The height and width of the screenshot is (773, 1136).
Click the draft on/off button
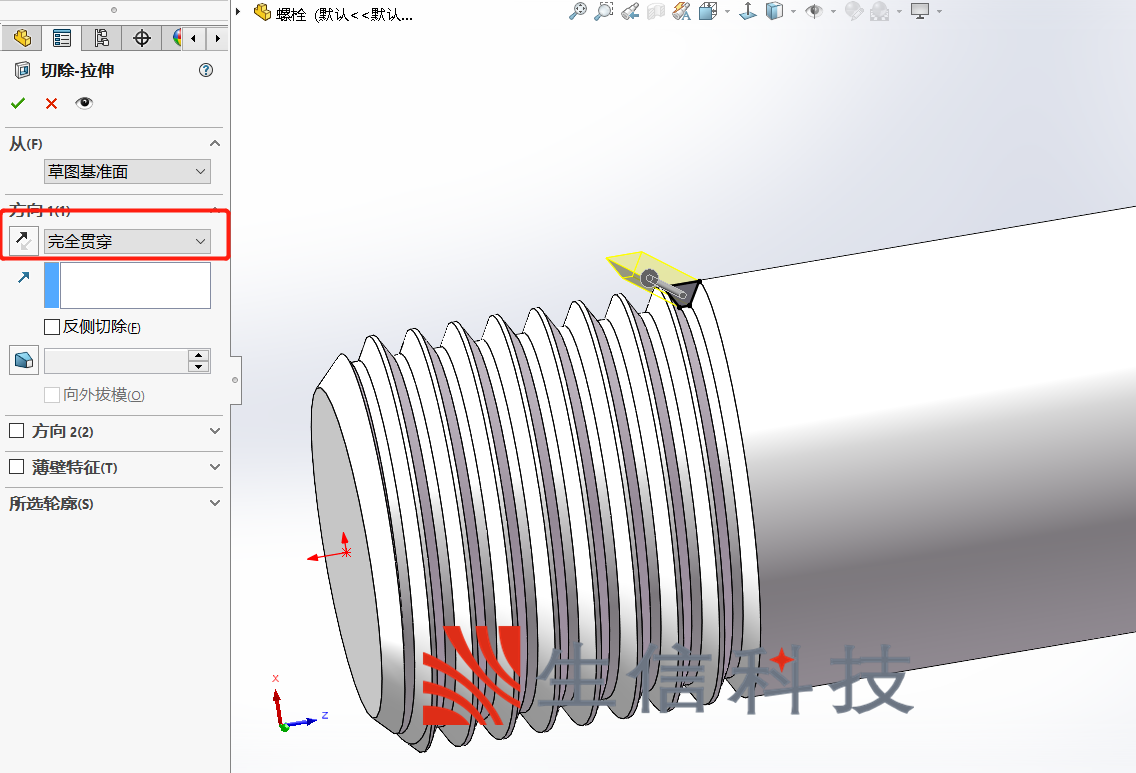point(23,360)
